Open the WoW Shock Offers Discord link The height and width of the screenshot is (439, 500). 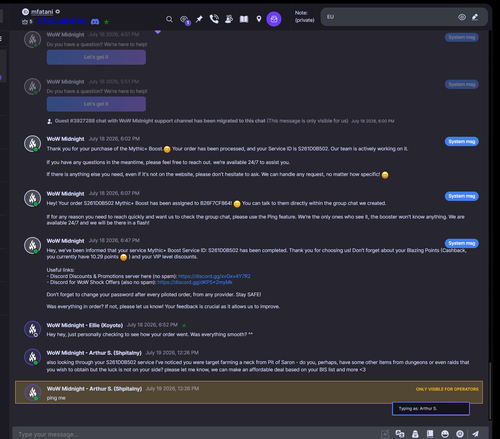pyautogui.click(x=195, y=282)
